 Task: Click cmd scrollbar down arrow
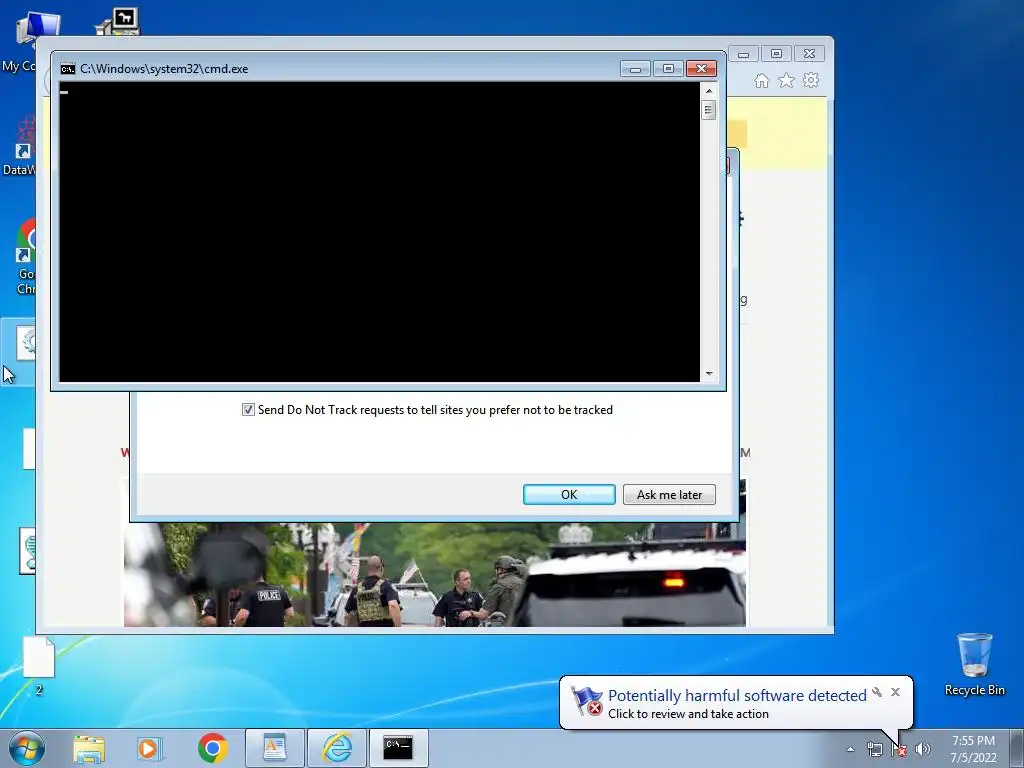[709, 374]
